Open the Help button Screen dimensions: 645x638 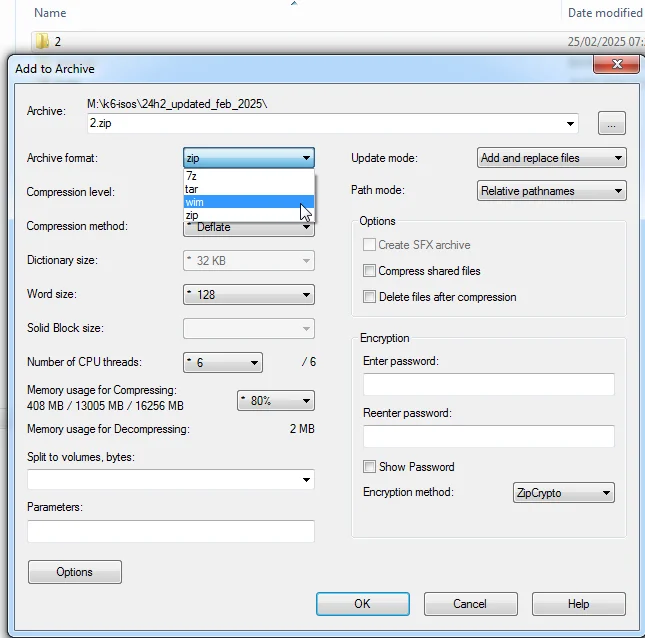click(578, 604)
